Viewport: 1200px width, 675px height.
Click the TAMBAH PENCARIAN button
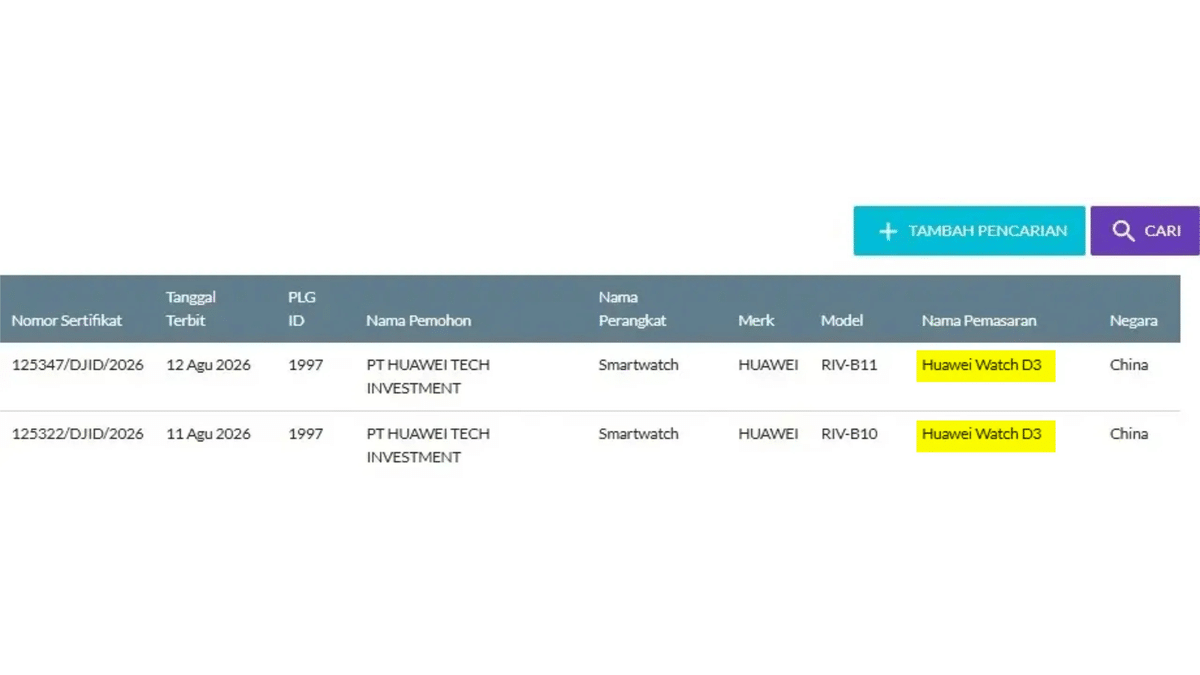[969, 231]
